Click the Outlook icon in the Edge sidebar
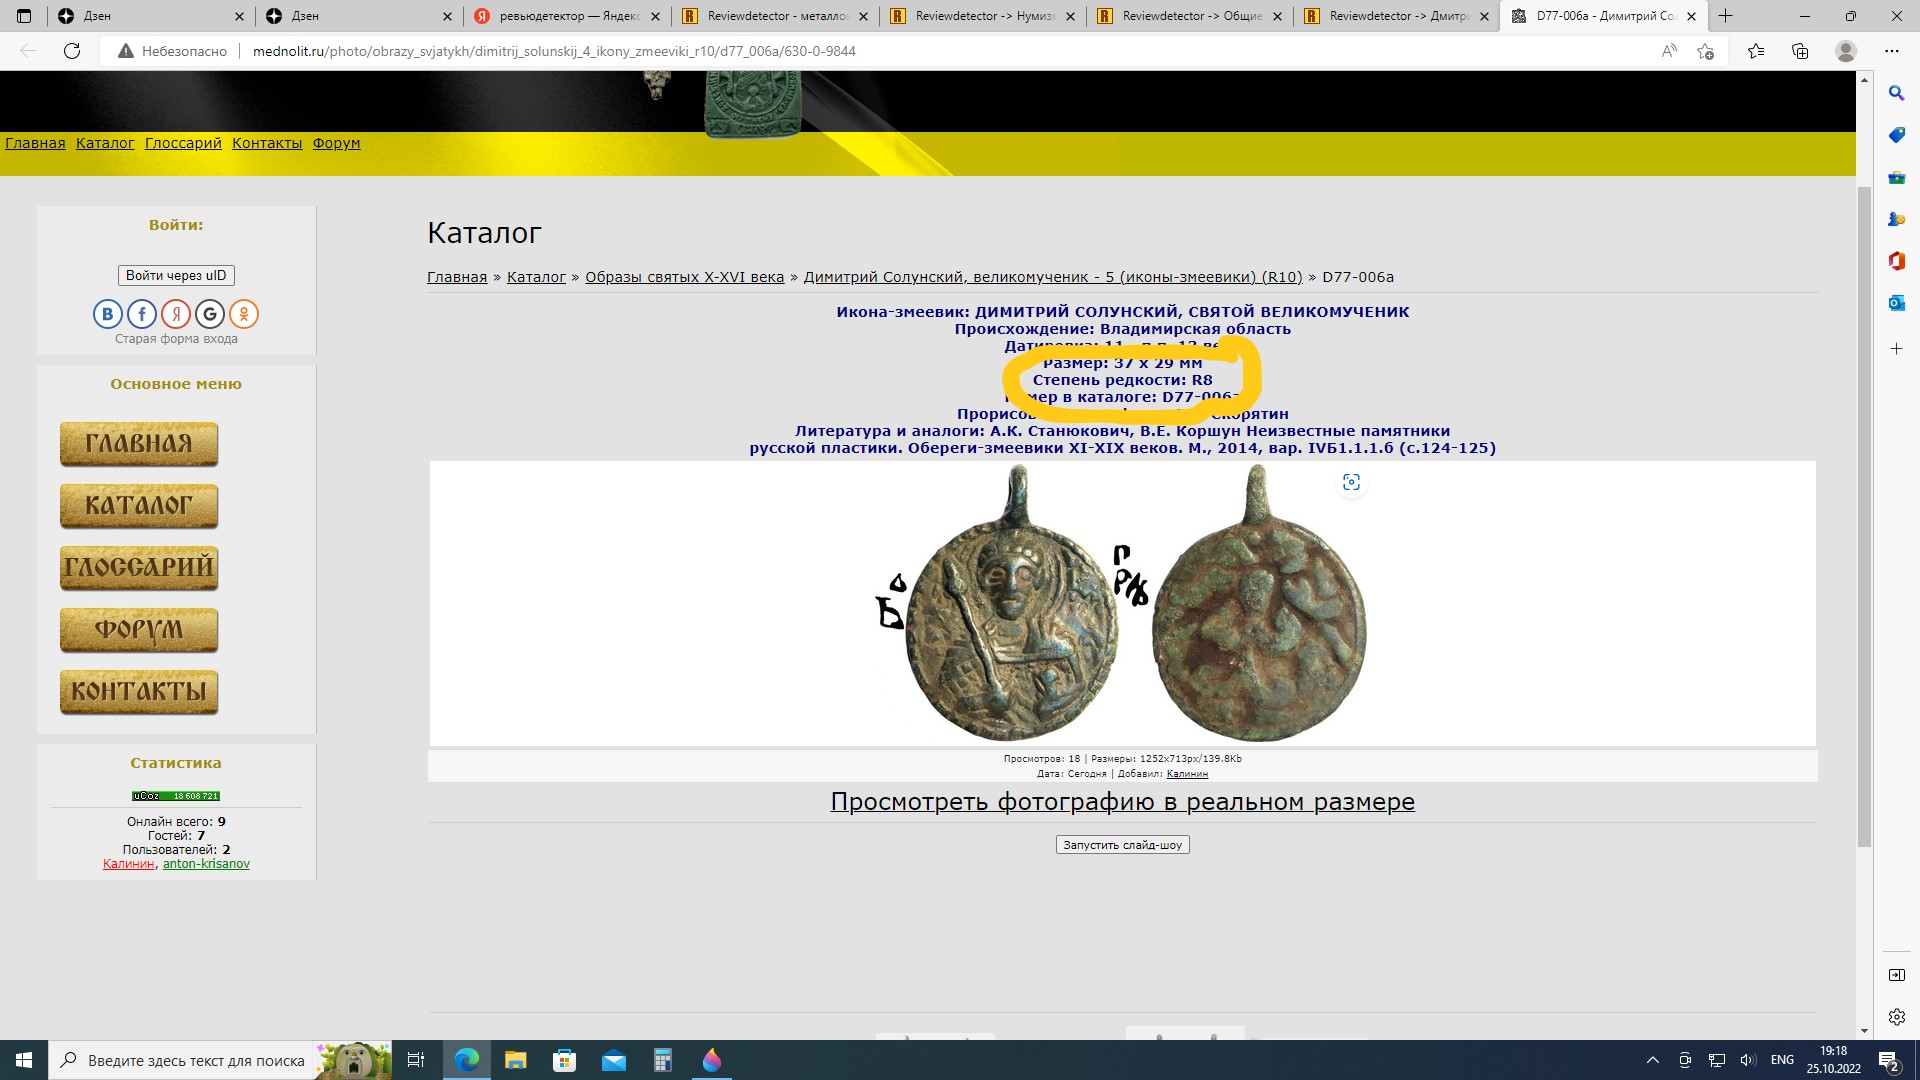1920x1080 pixels. (1896, 303)
